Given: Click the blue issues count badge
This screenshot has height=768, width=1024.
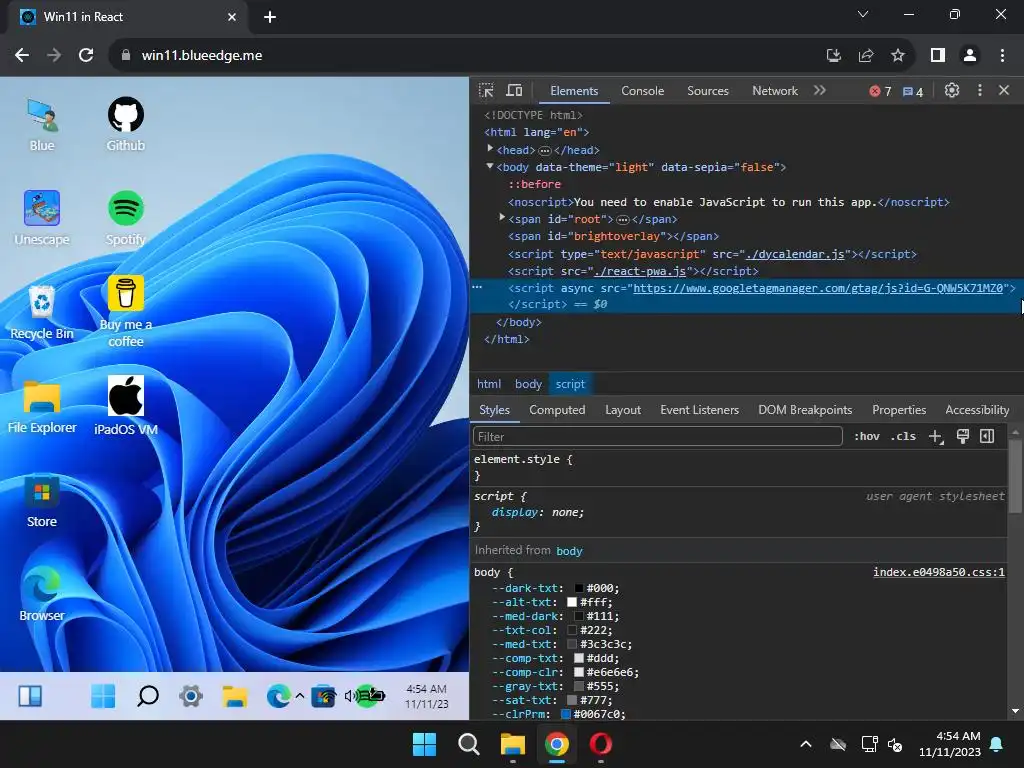Looking at the screenshot, I should 913,91.
